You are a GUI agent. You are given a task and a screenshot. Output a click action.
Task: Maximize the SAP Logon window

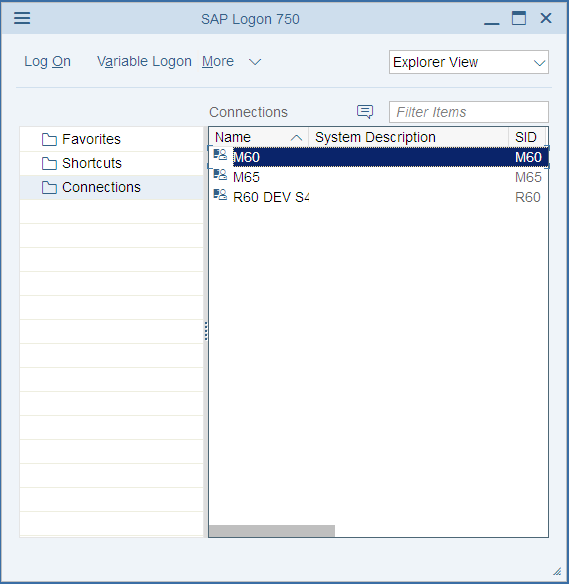(519, 18)
